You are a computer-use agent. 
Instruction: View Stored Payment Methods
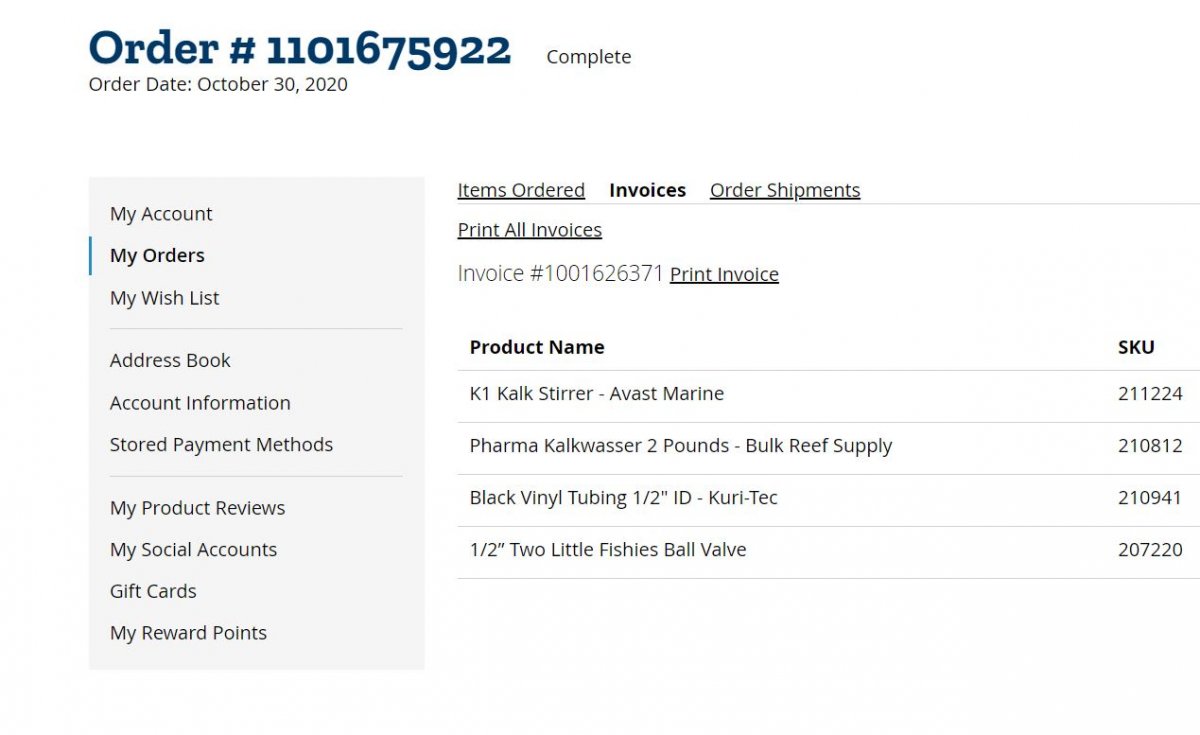coord(221,445)
